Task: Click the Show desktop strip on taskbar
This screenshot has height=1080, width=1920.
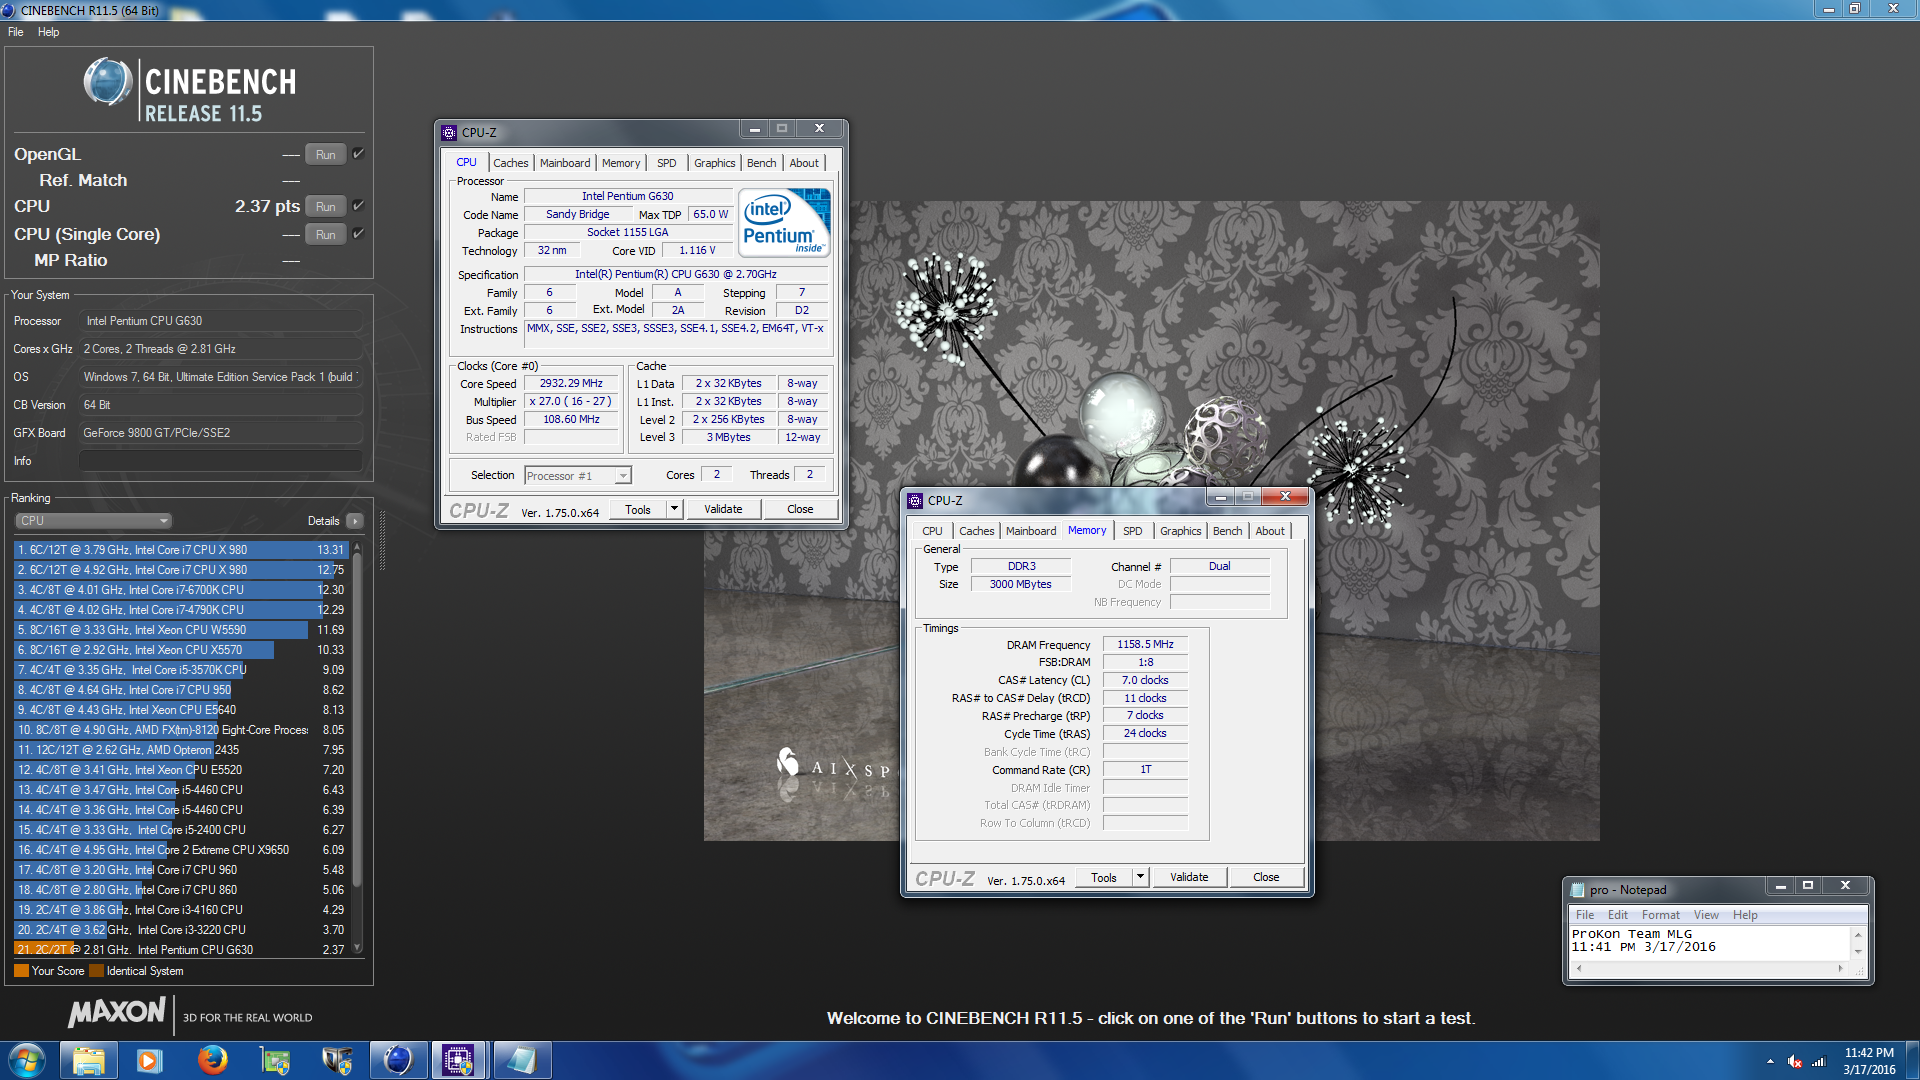Action: (x=1912, y=1060)
